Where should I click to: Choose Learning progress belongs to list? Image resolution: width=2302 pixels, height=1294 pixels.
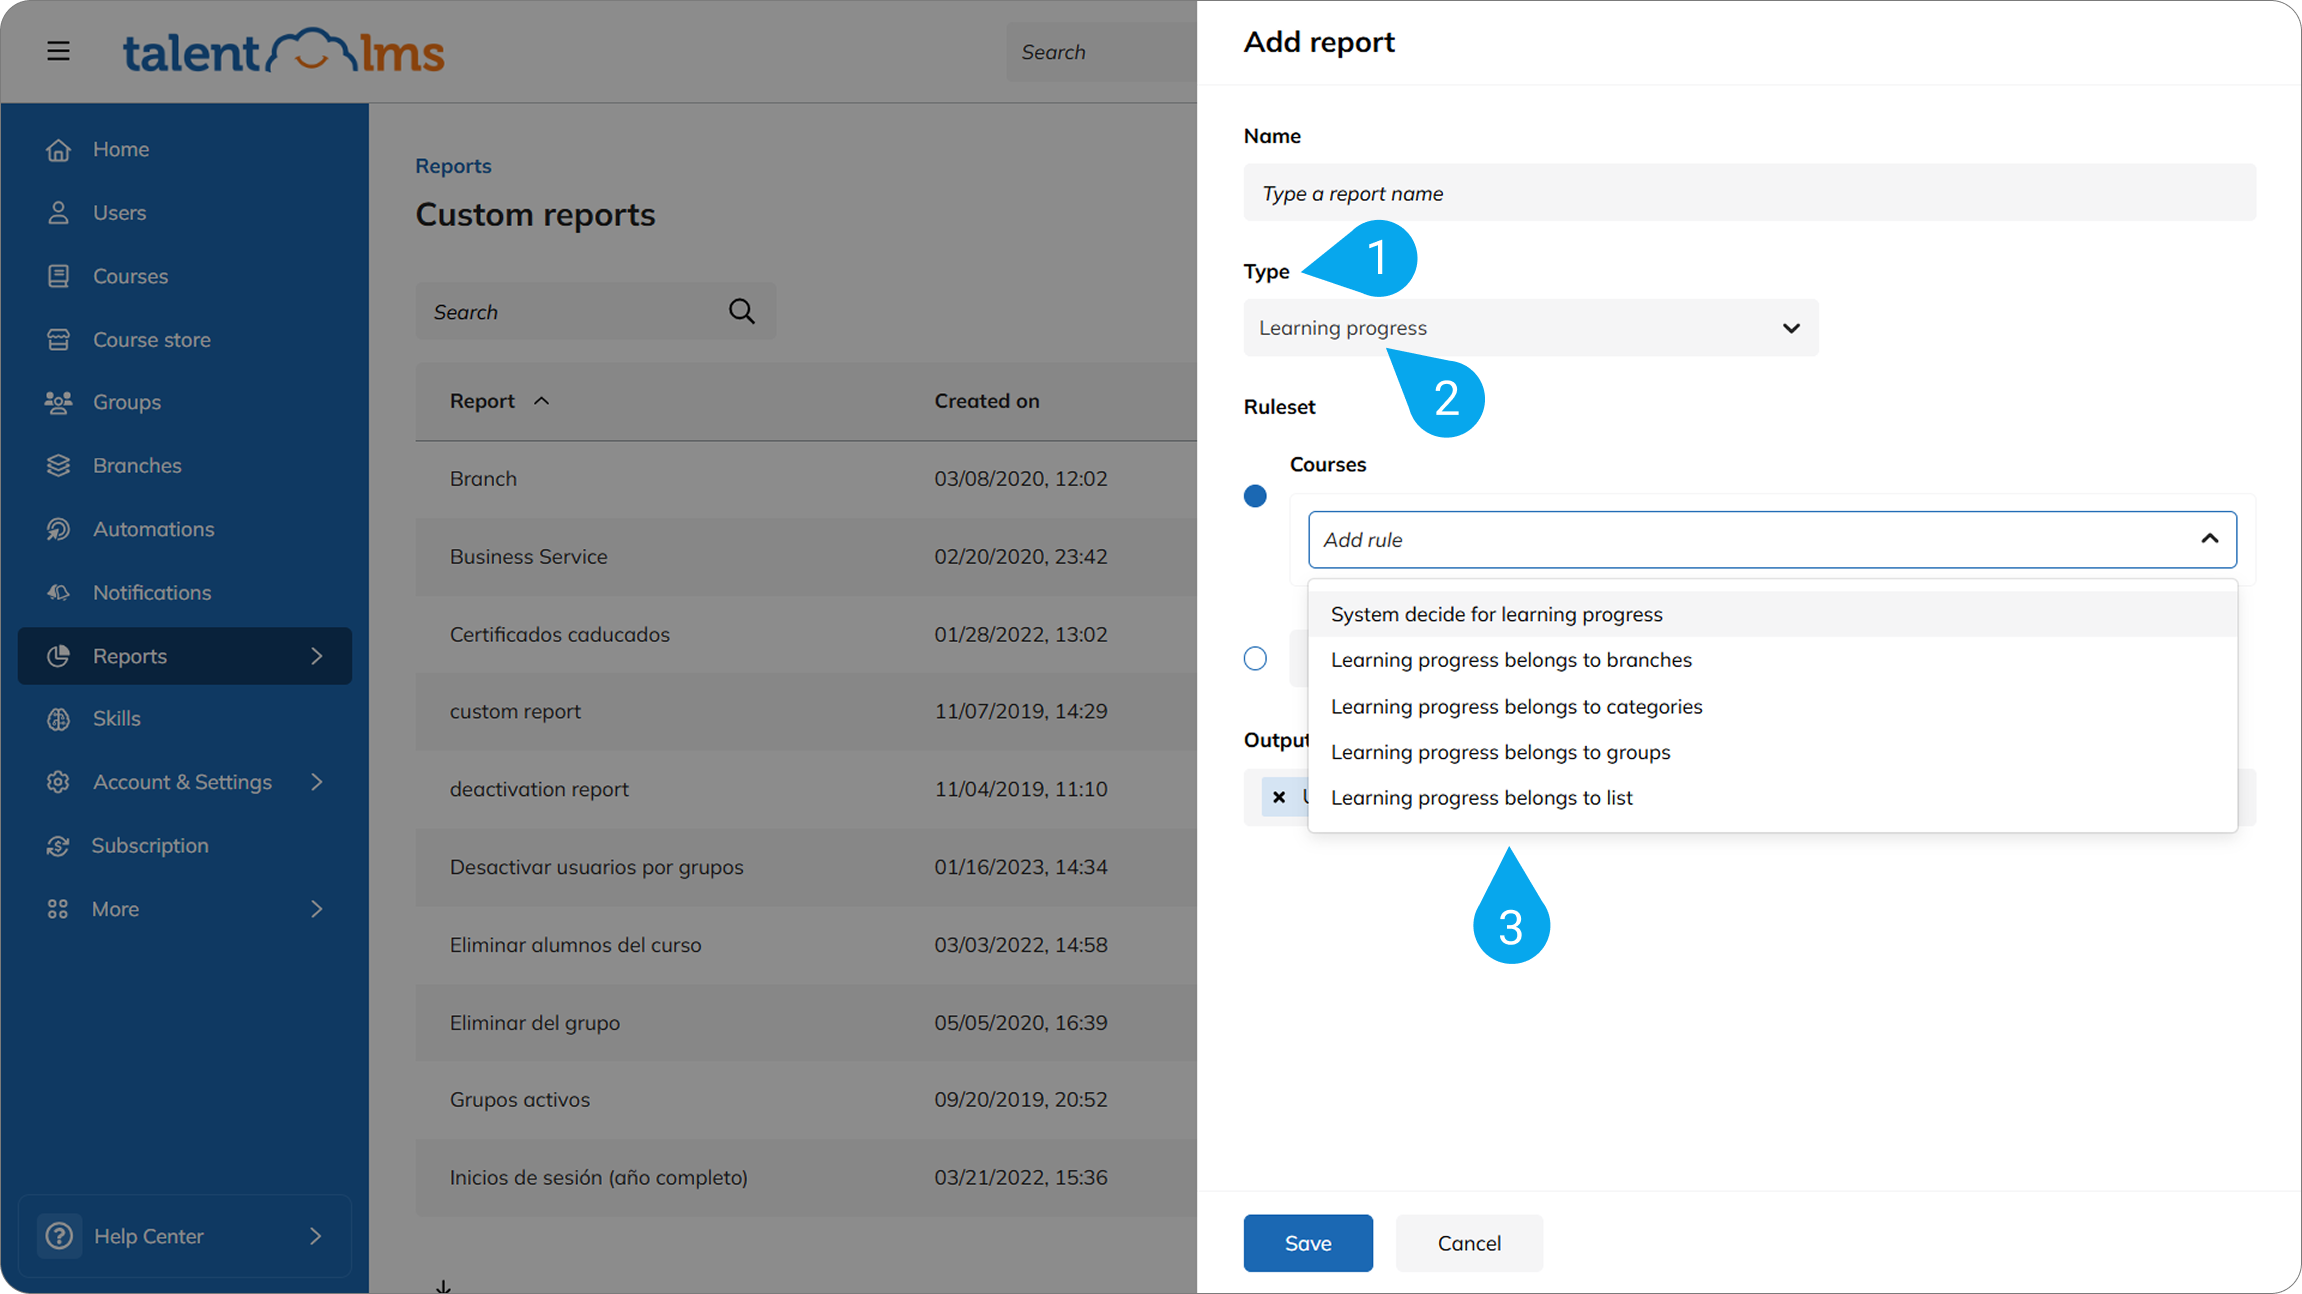click(x=1772, y=798)
